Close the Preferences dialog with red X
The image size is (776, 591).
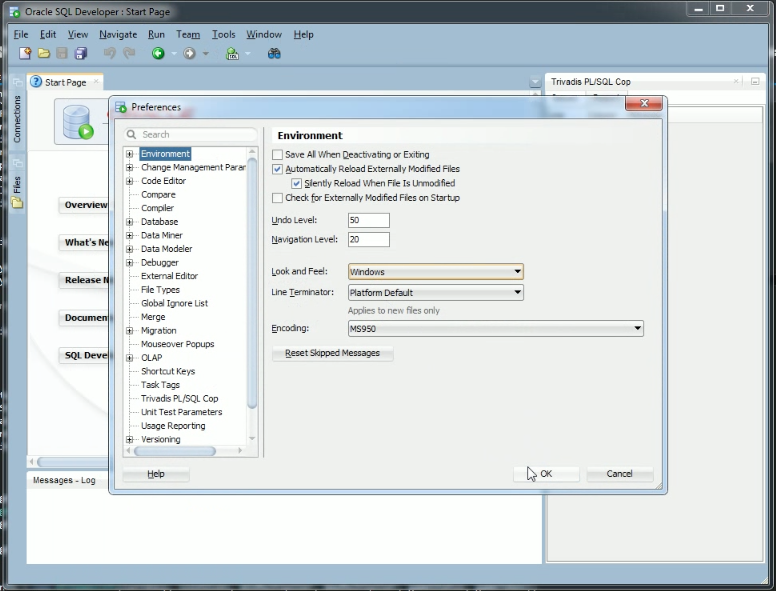pyautogui.click(x=644, y=103)
